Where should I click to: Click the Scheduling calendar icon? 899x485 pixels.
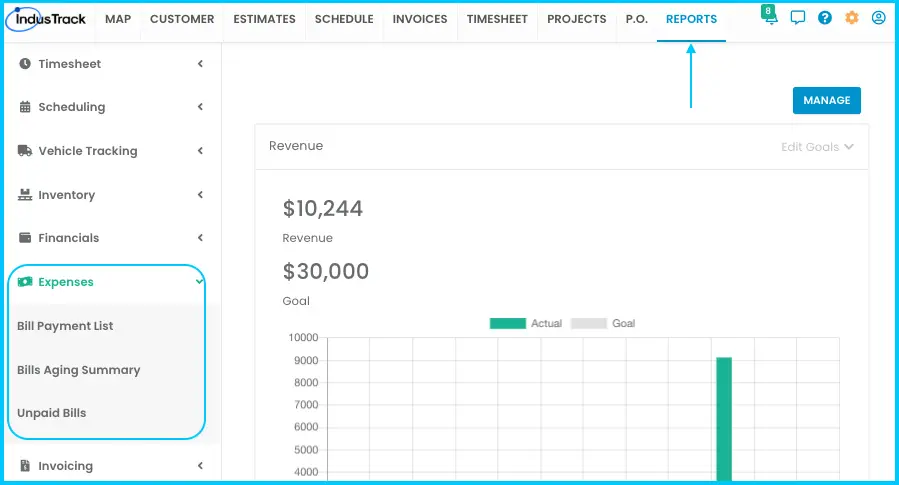pyautogui.click(x=25, y=107)
